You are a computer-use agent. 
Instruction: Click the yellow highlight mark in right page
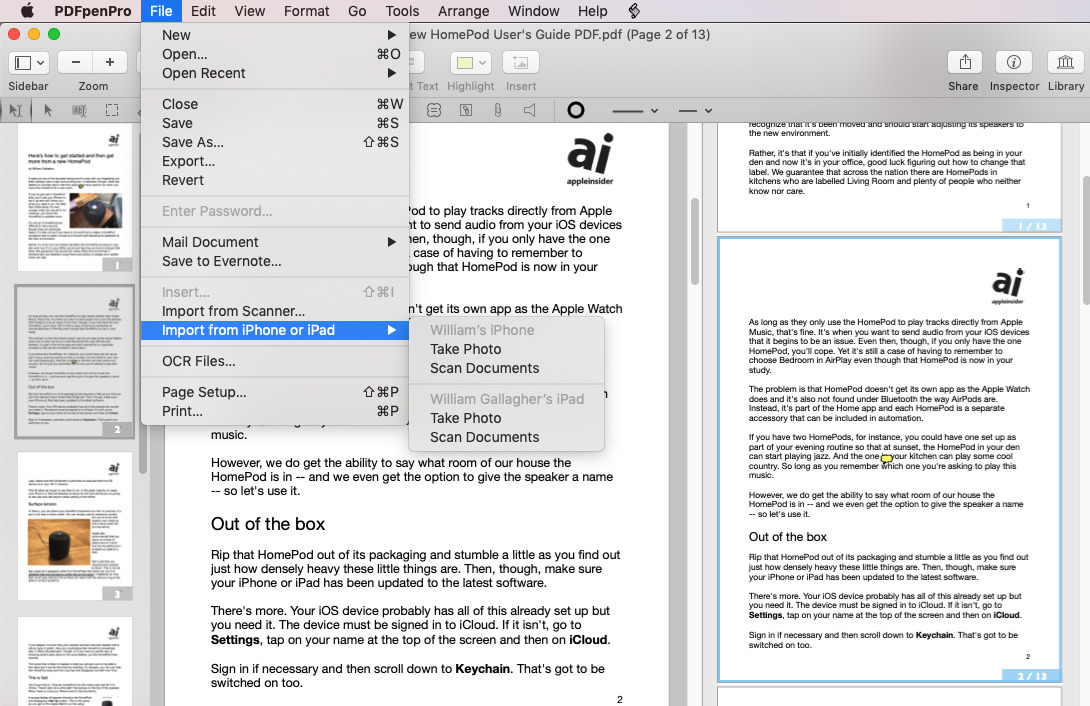(x=886, y=459)
